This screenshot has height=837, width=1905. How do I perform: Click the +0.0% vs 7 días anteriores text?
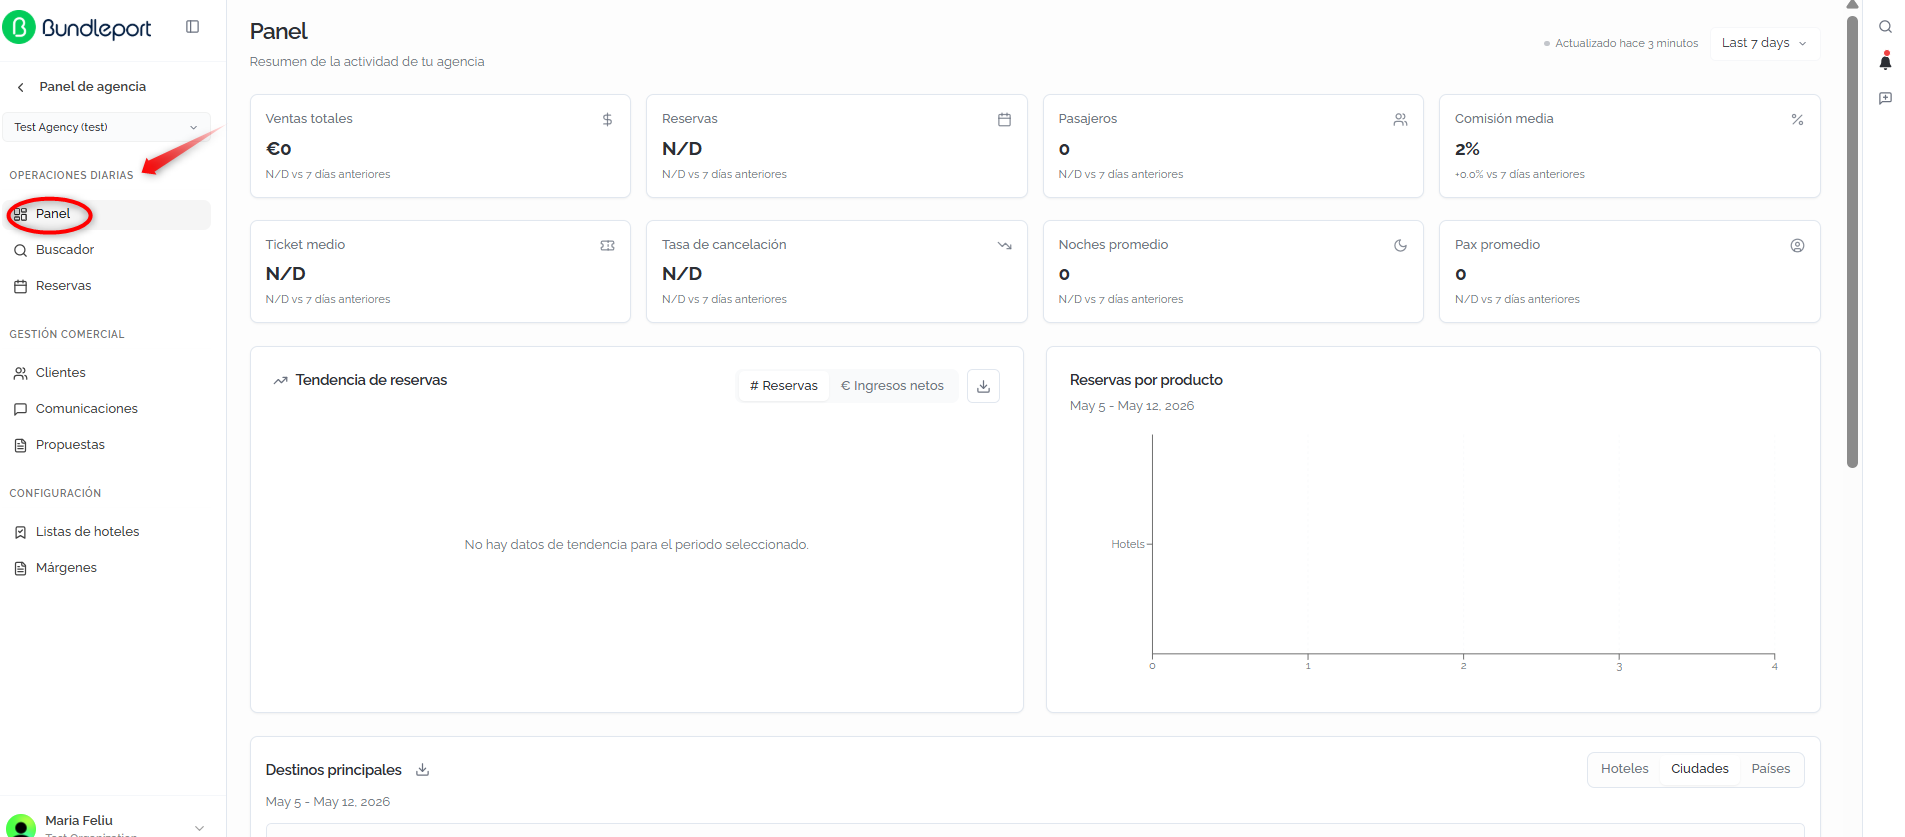coord(1519,174)
